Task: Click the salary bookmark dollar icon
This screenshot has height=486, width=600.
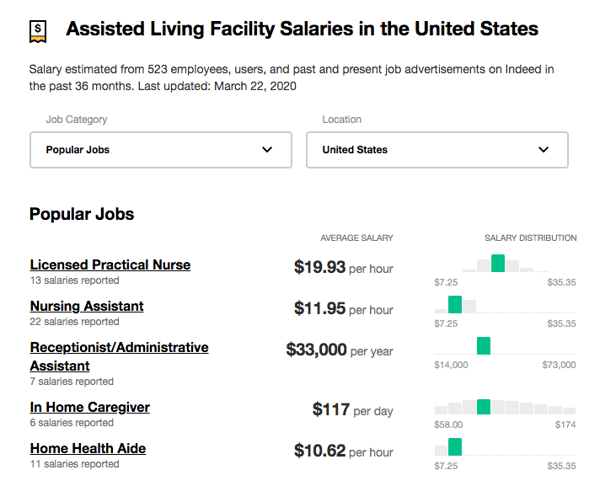Action: point(38,29)
